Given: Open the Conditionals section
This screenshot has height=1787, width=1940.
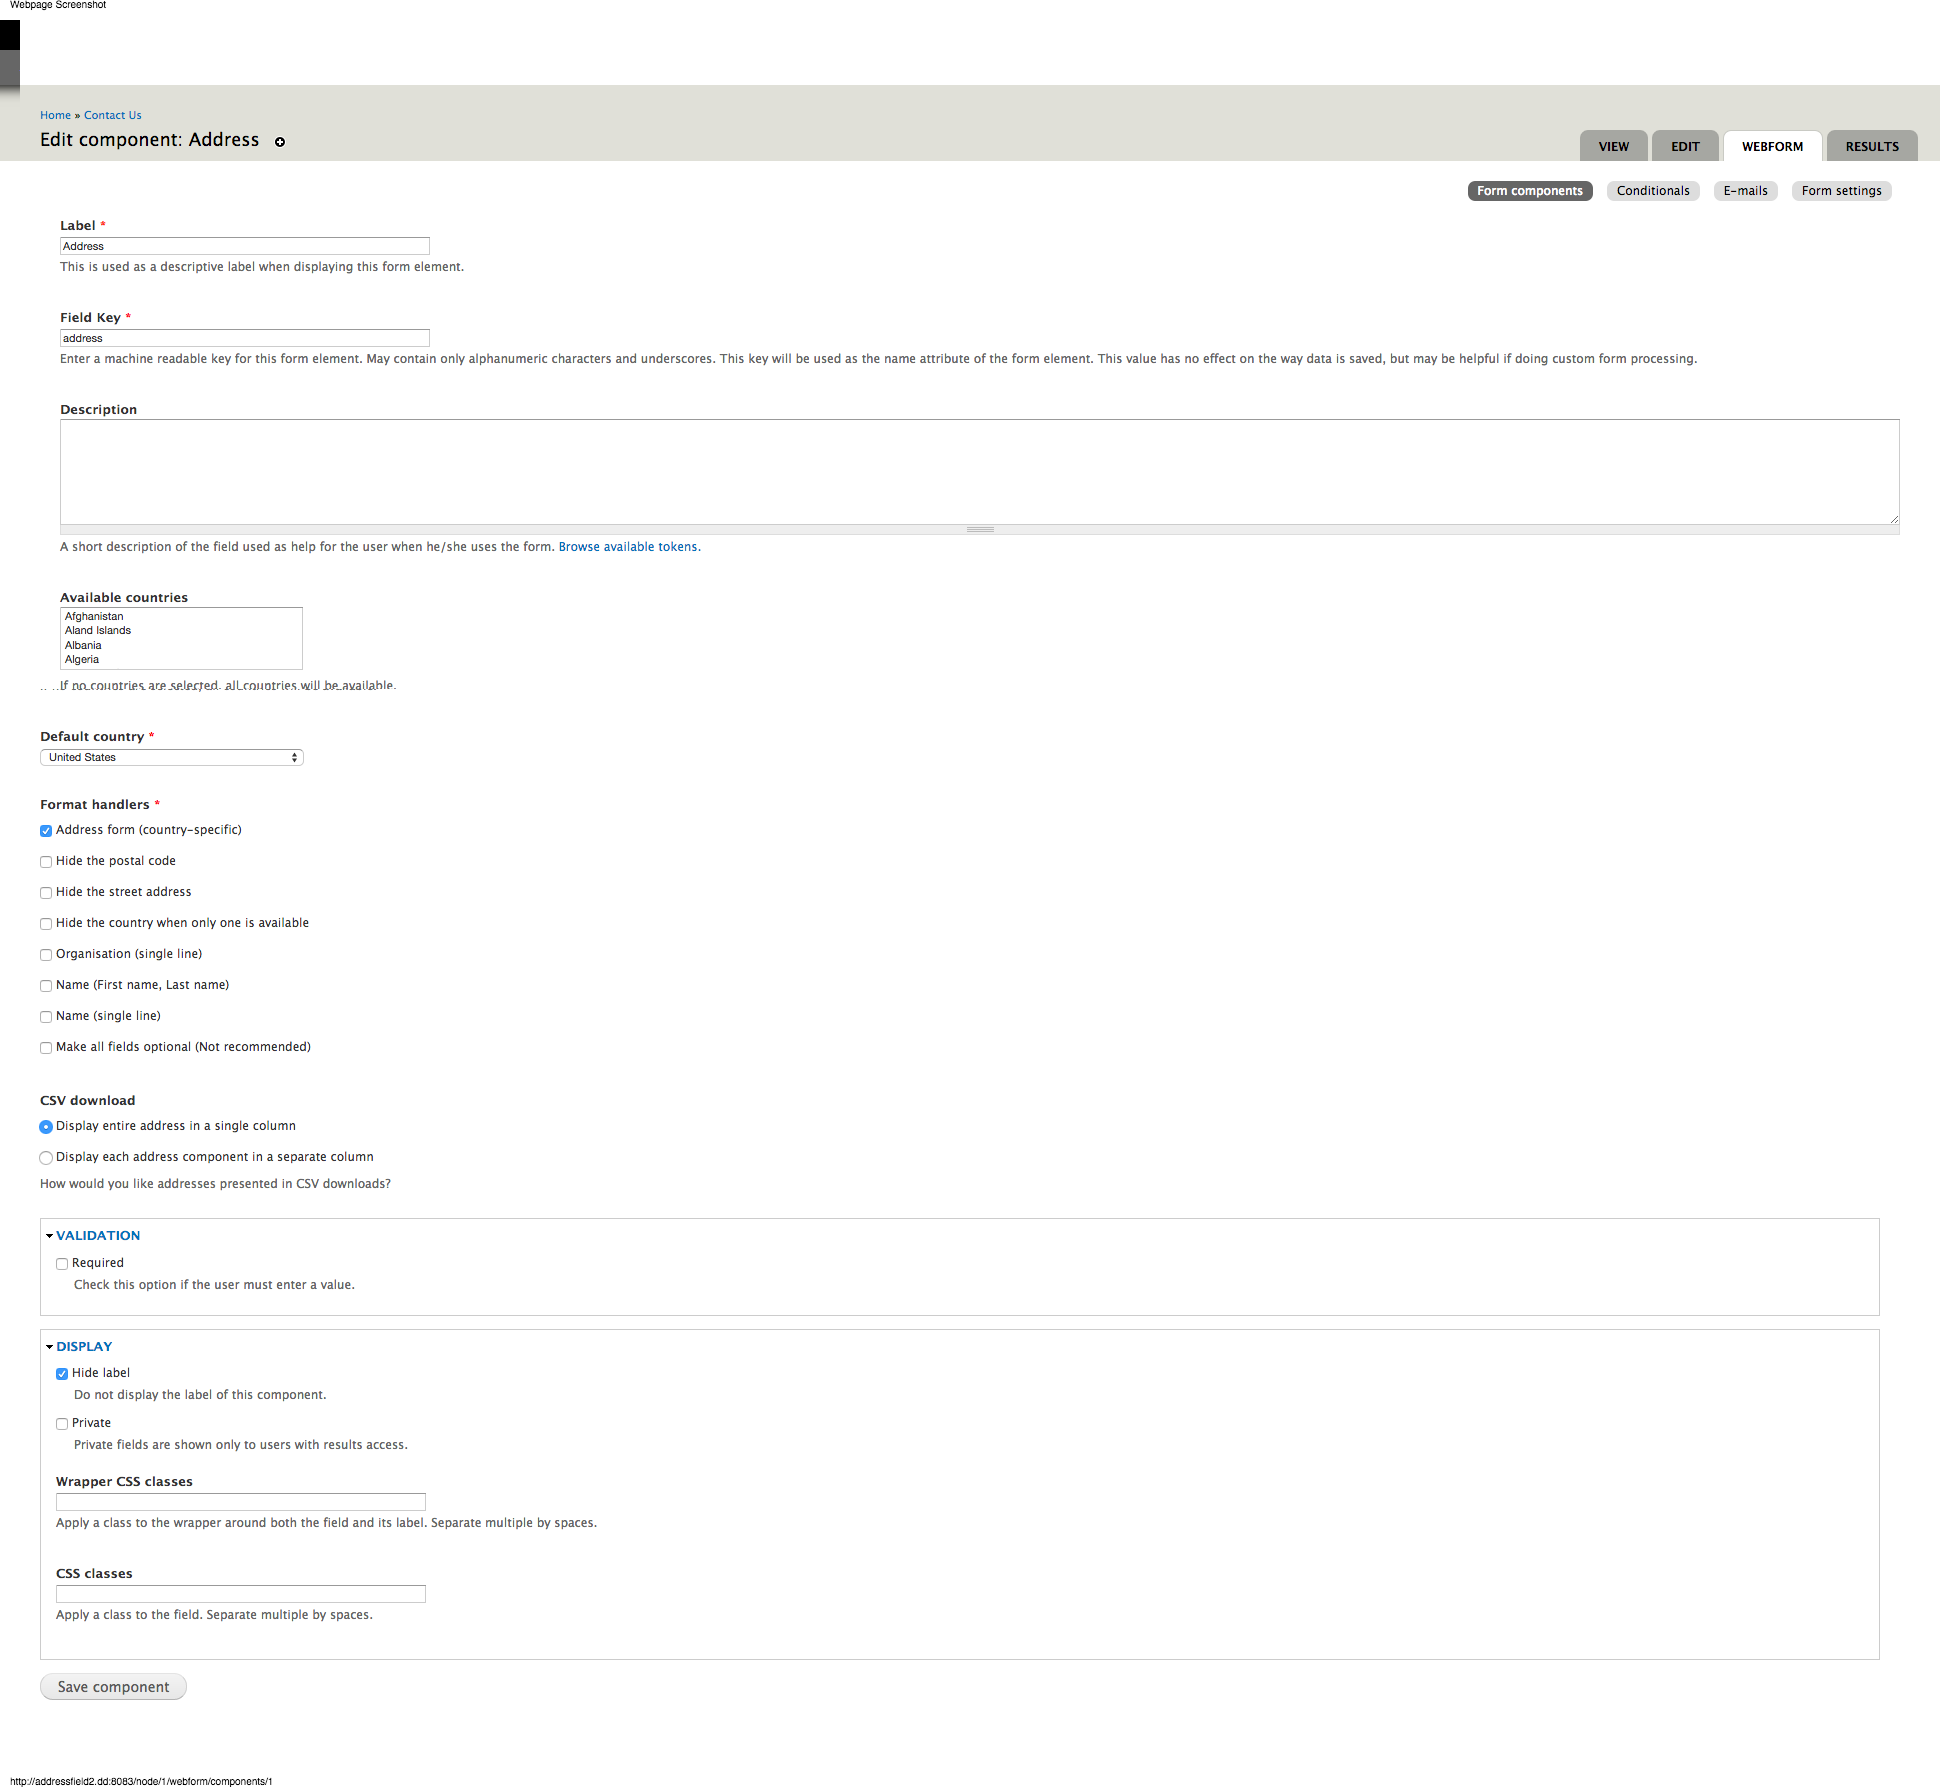Looking at the screenshot, I should [1653, 190].
